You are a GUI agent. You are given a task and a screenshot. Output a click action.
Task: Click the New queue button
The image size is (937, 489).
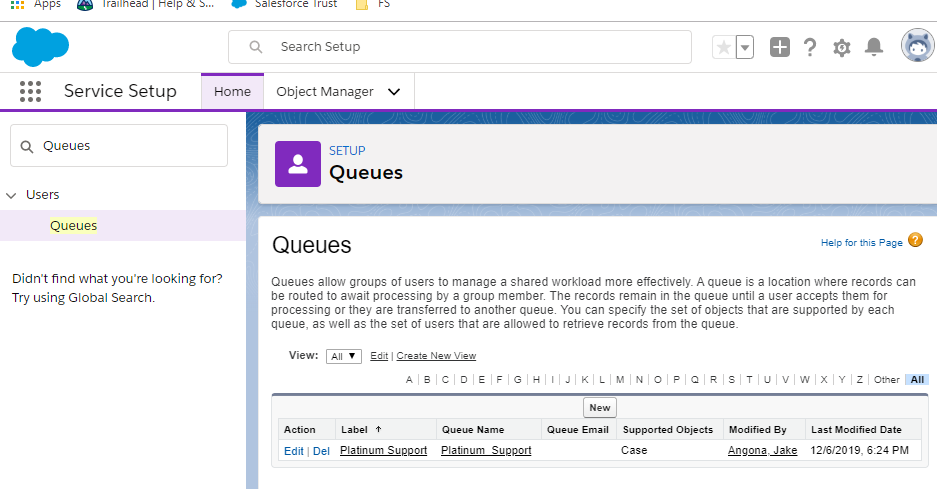[x=600, y=408]
